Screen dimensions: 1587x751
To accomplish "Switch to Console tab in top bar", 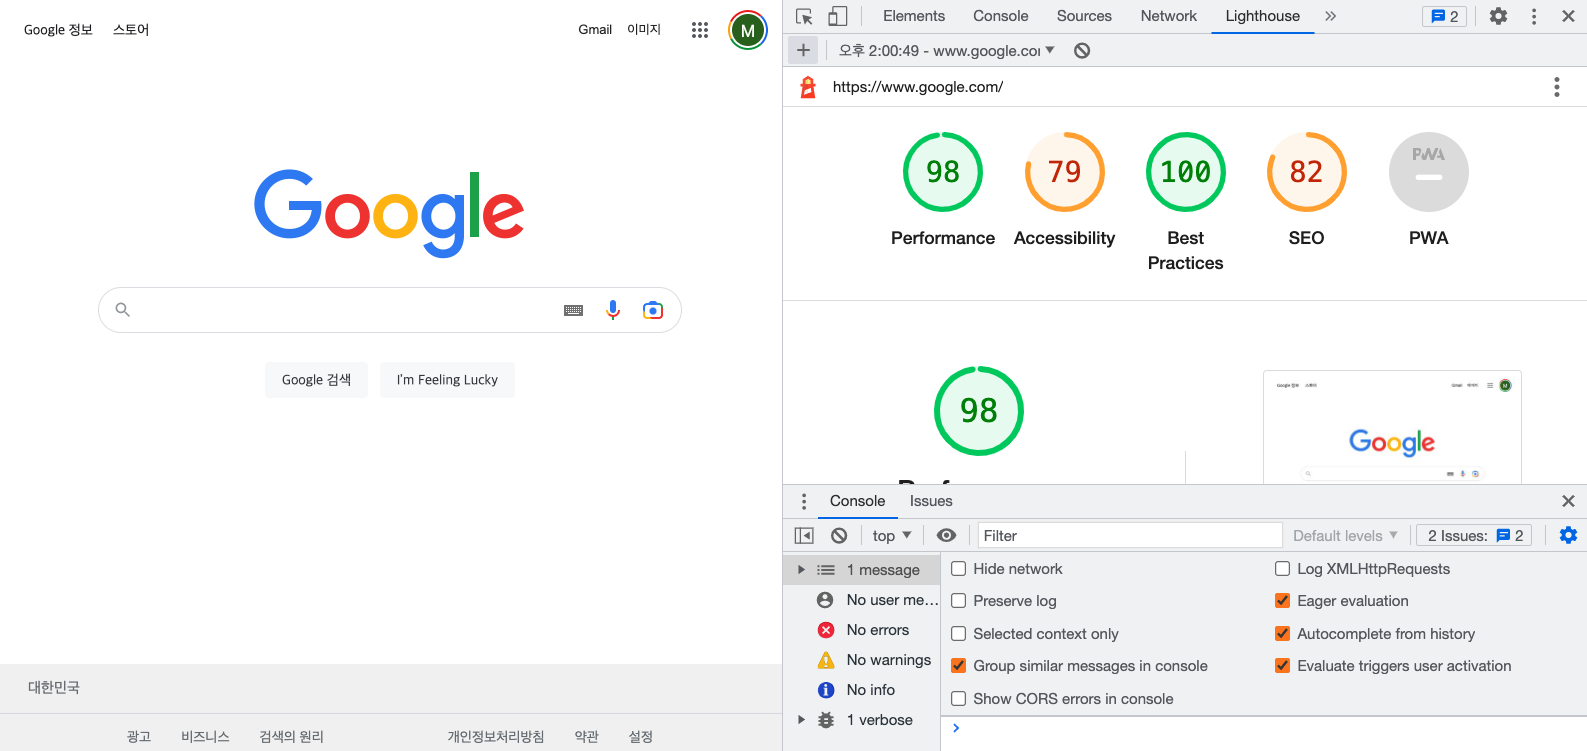I will click(1001, 16).
